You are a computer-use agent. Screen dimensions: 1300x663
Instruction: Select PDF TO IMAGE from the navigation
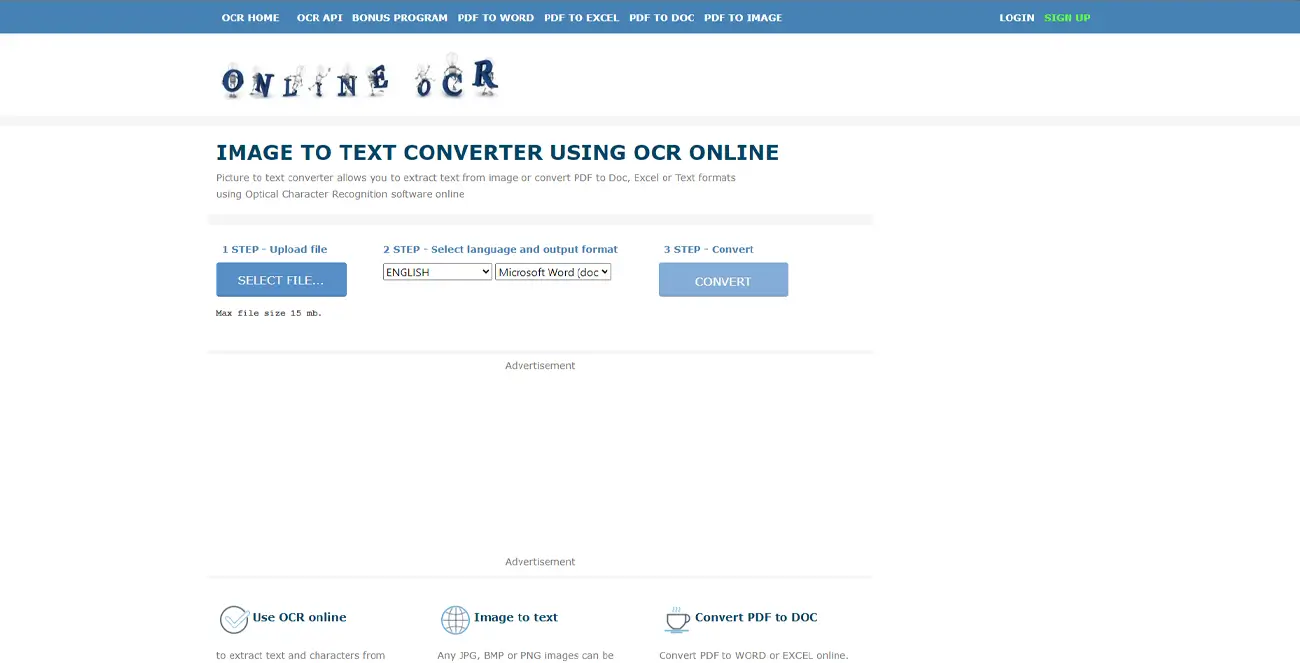pos(743,17)
